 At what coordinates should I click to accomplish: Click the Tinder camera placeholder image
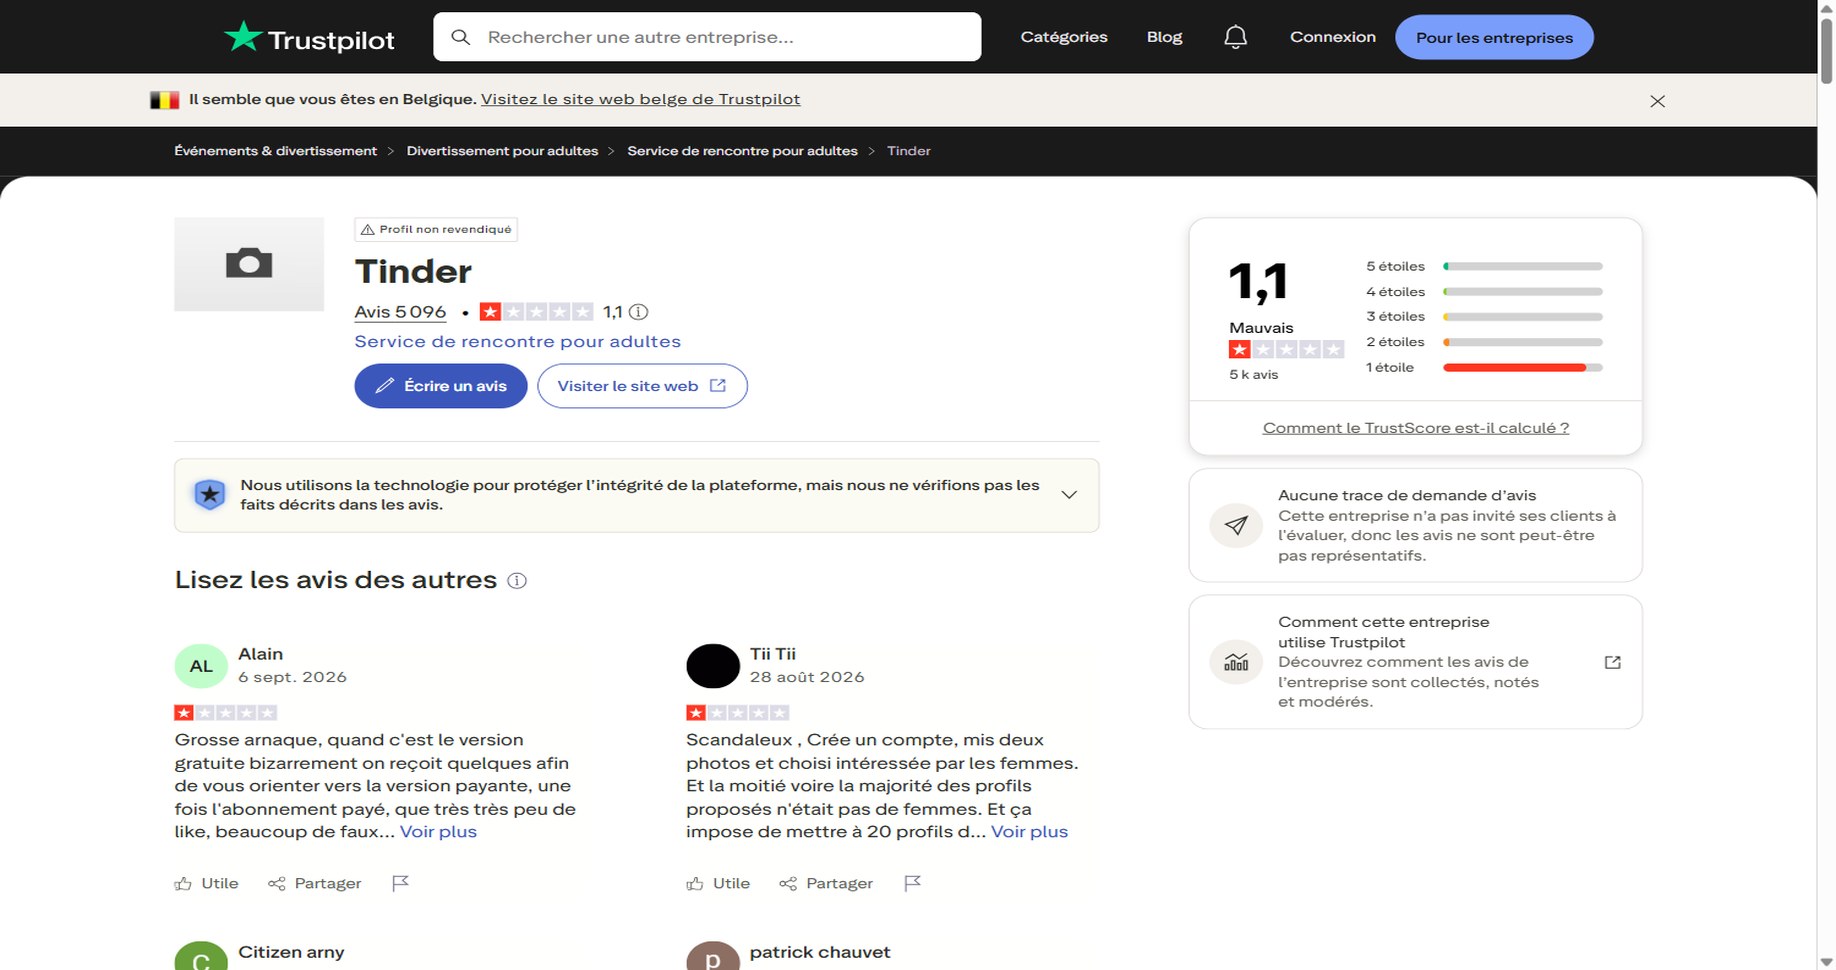point(249,264)
